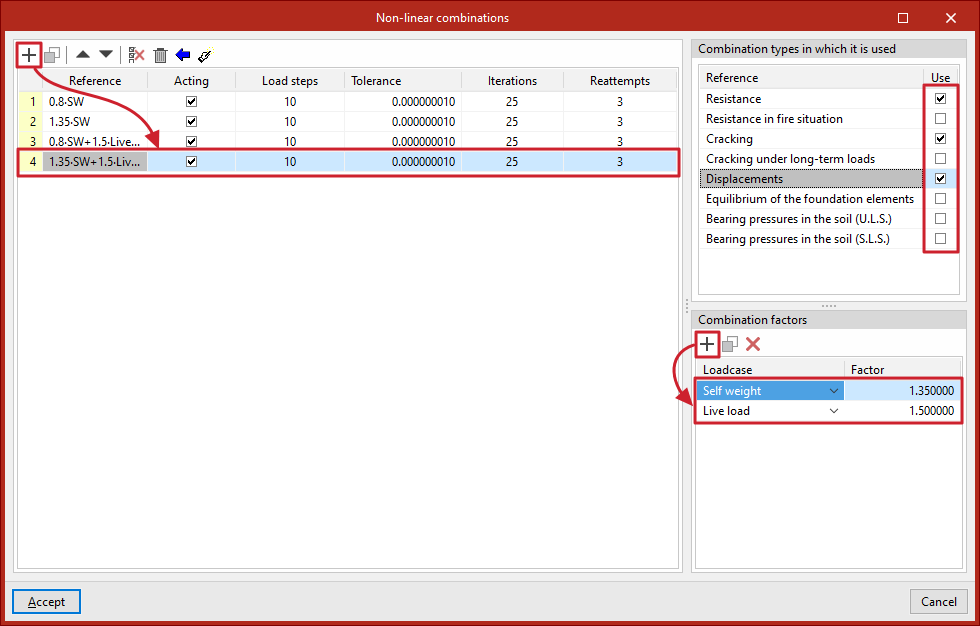Edit Load steps value for 0.8·SW
This screenshot has height=626, width=980.
[290, 101]
